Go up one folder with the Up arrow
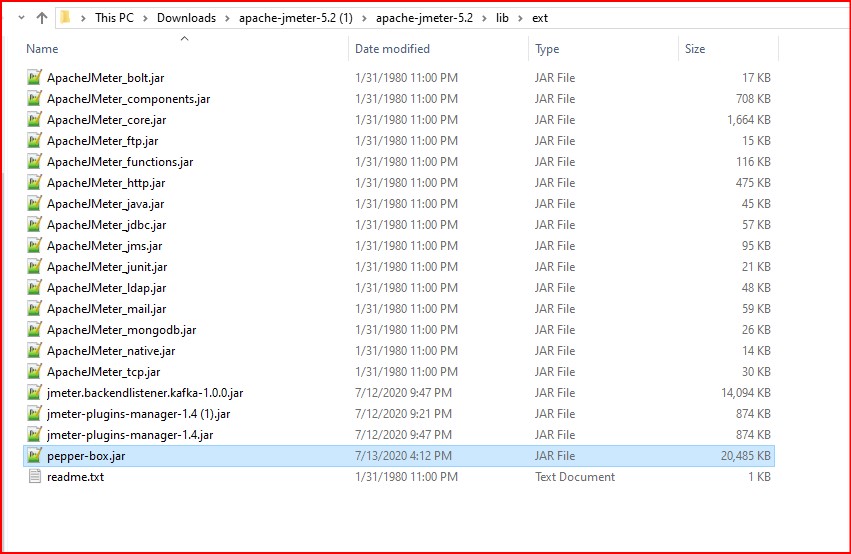The width and height of the screenshot is (851, 554). pyautogui.click(x=42, y=18)
